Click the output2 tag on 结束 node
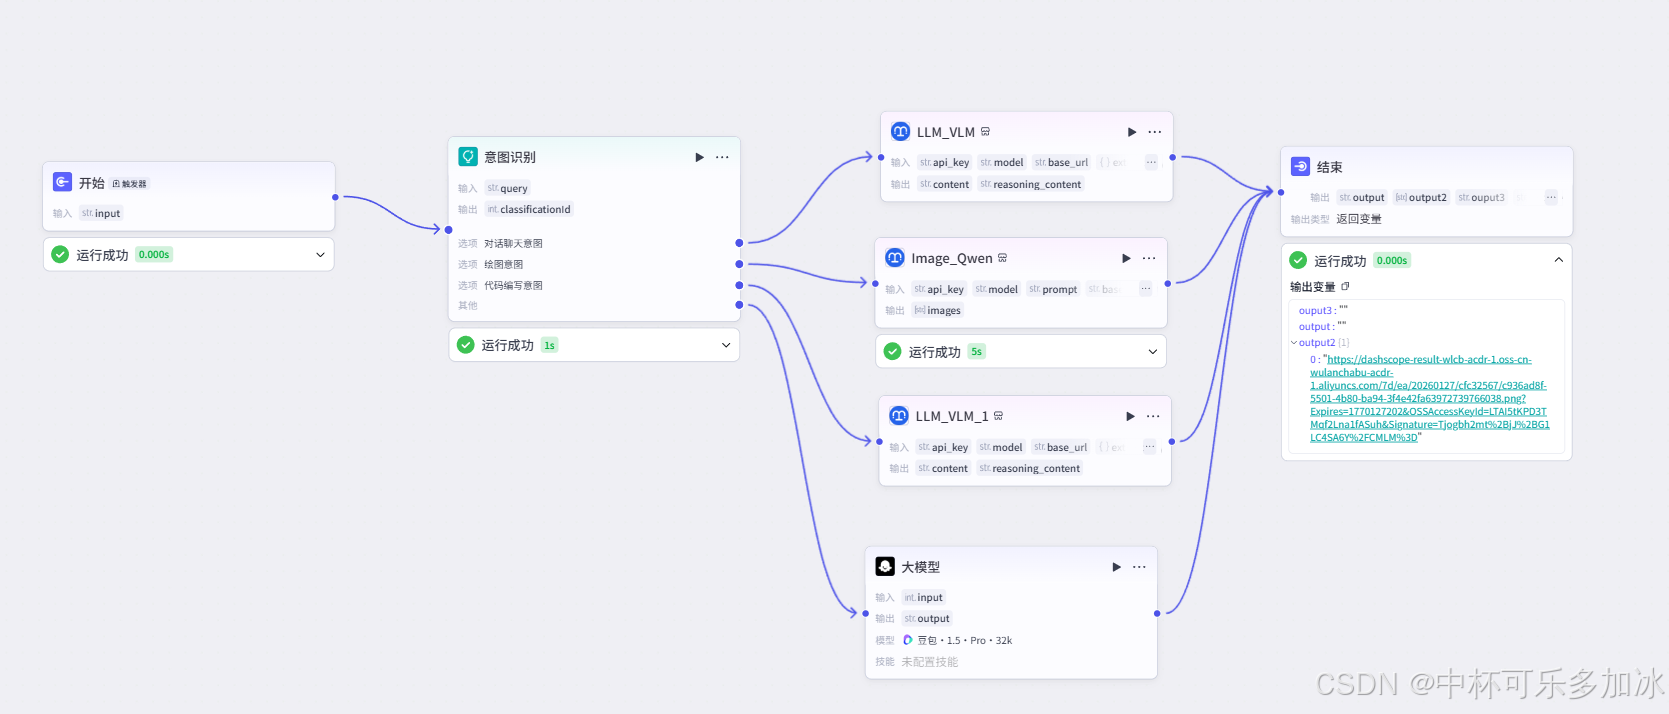The image size is (1669, 714). click(1421, 197)
